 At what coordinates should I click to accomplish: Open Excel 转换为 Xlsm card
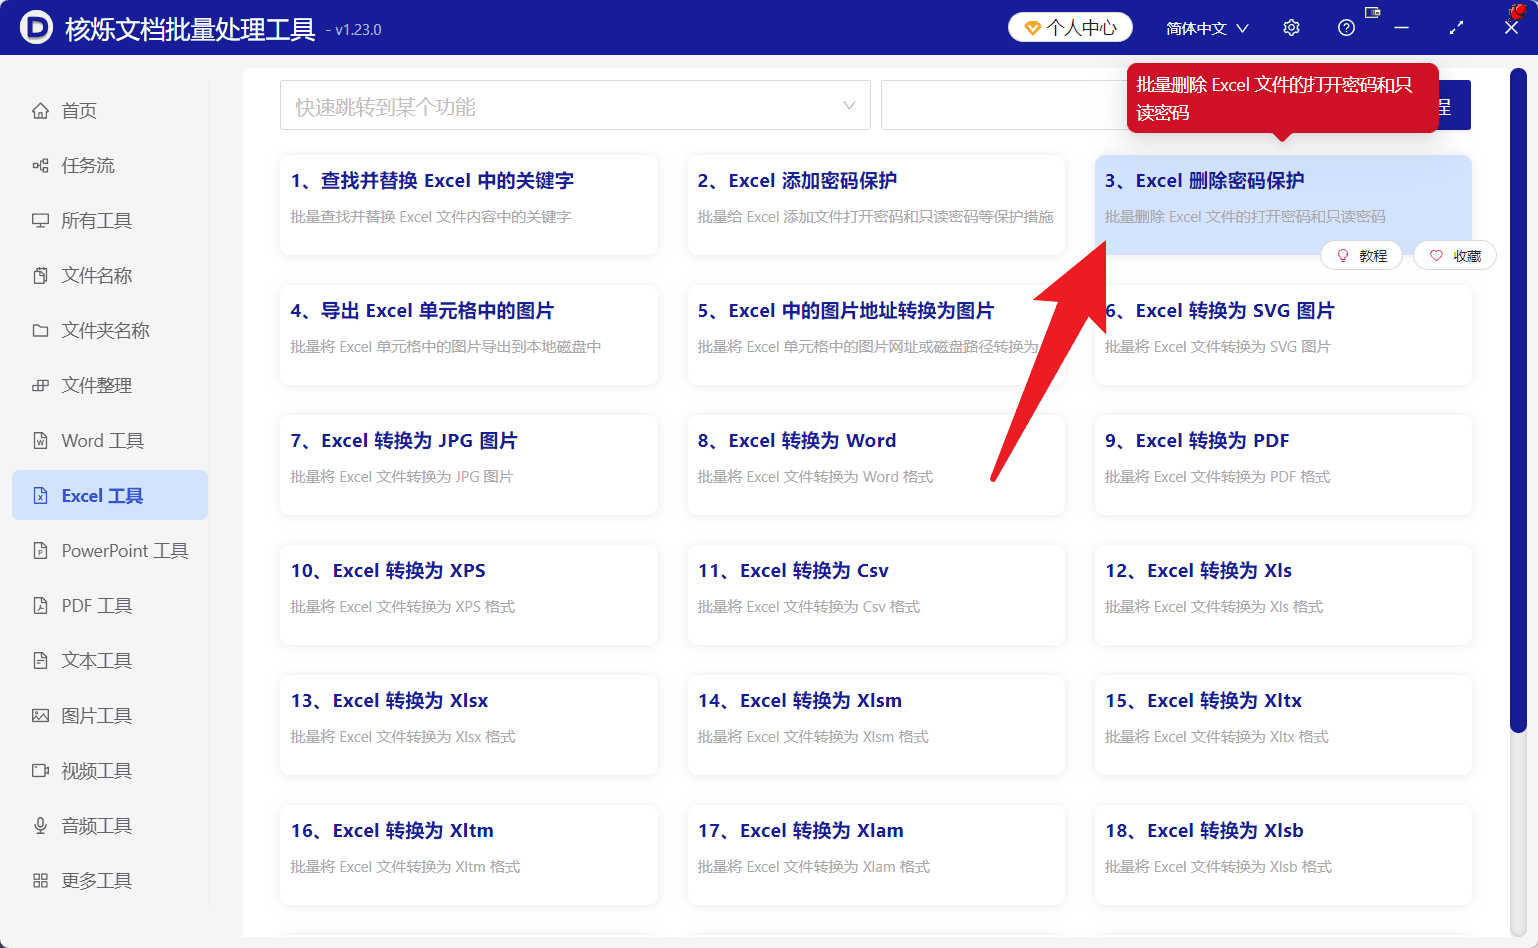[876, 725]
